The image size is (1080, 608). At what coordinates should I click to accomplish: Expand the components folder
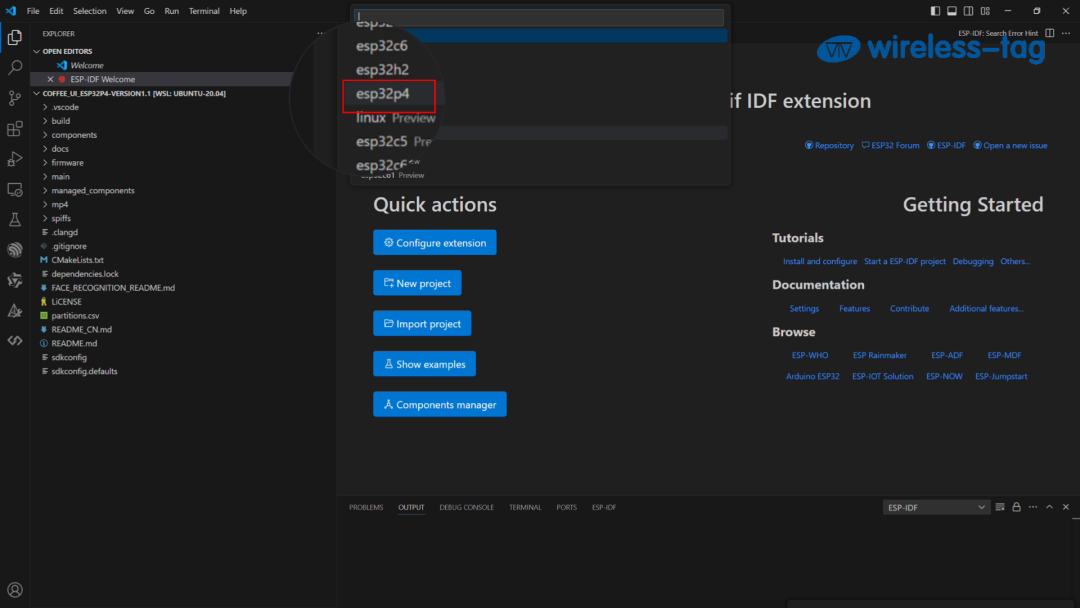(74, 135)
